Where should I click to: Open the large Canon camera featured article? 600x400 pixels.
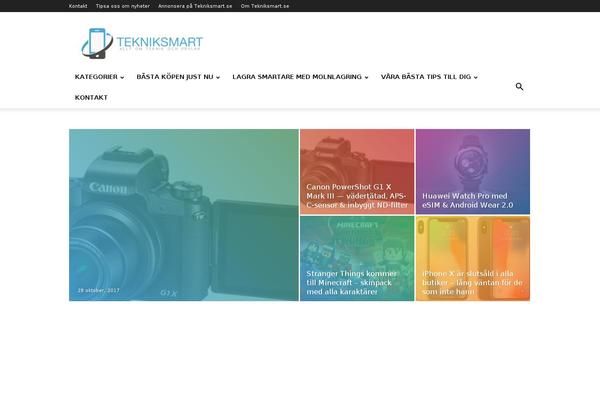point(184,215)
